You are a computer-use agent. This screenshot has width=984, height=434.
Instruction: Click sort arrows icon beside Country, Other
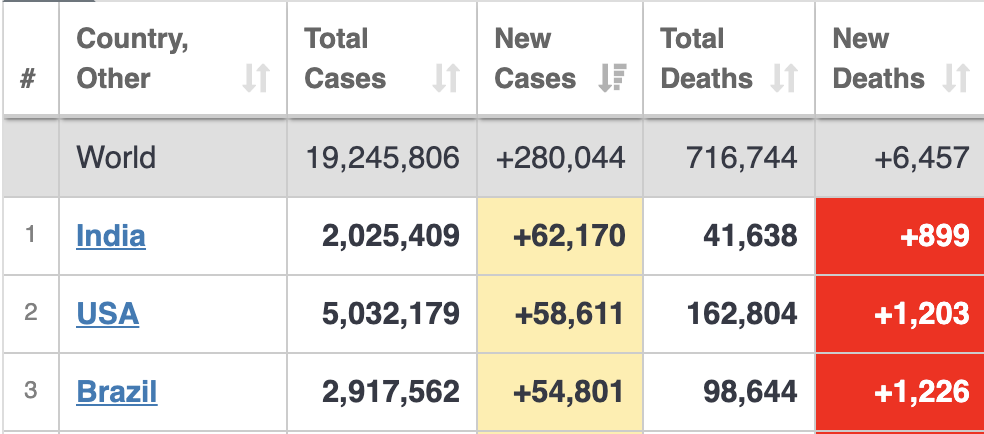click(256, 78)
